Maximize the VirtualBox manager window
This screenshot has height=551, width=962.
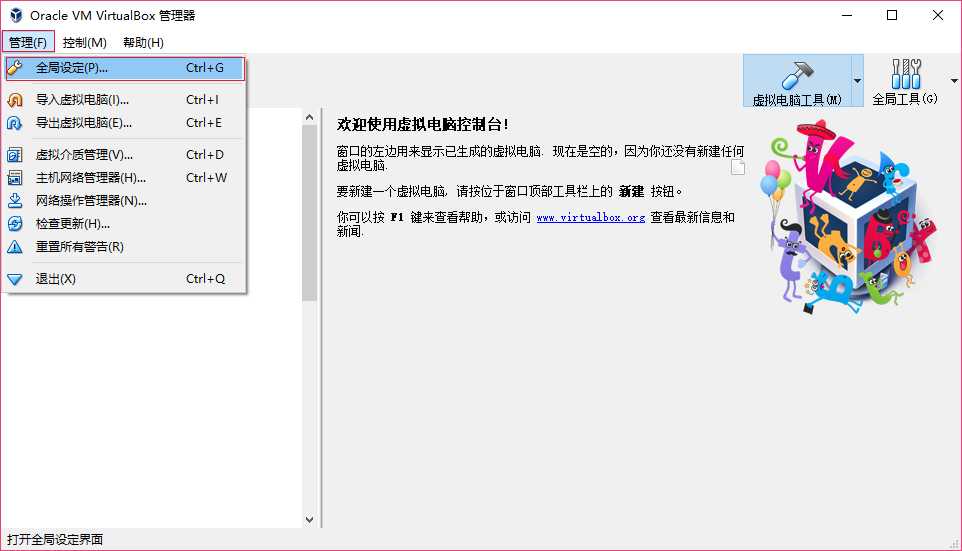pos(892,15)
